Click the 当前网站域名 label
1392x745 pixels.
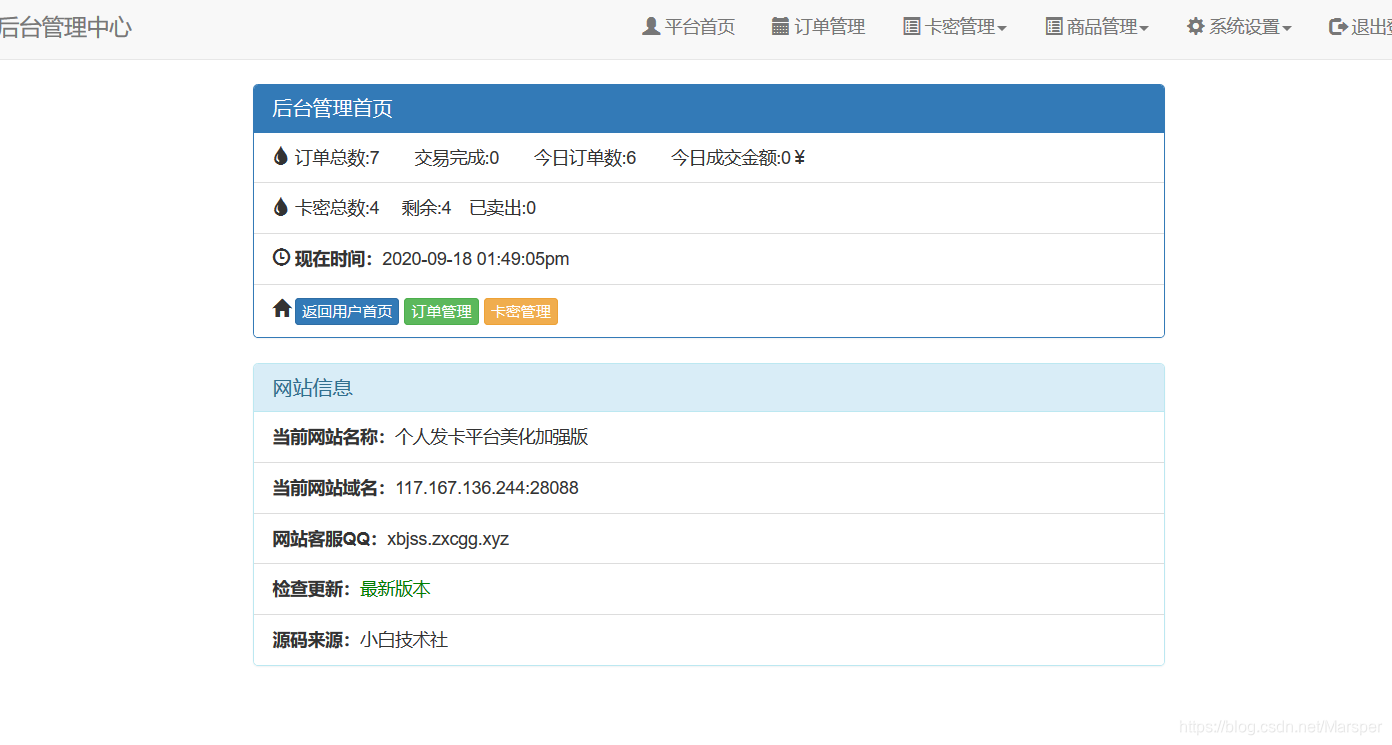point(328,488)
